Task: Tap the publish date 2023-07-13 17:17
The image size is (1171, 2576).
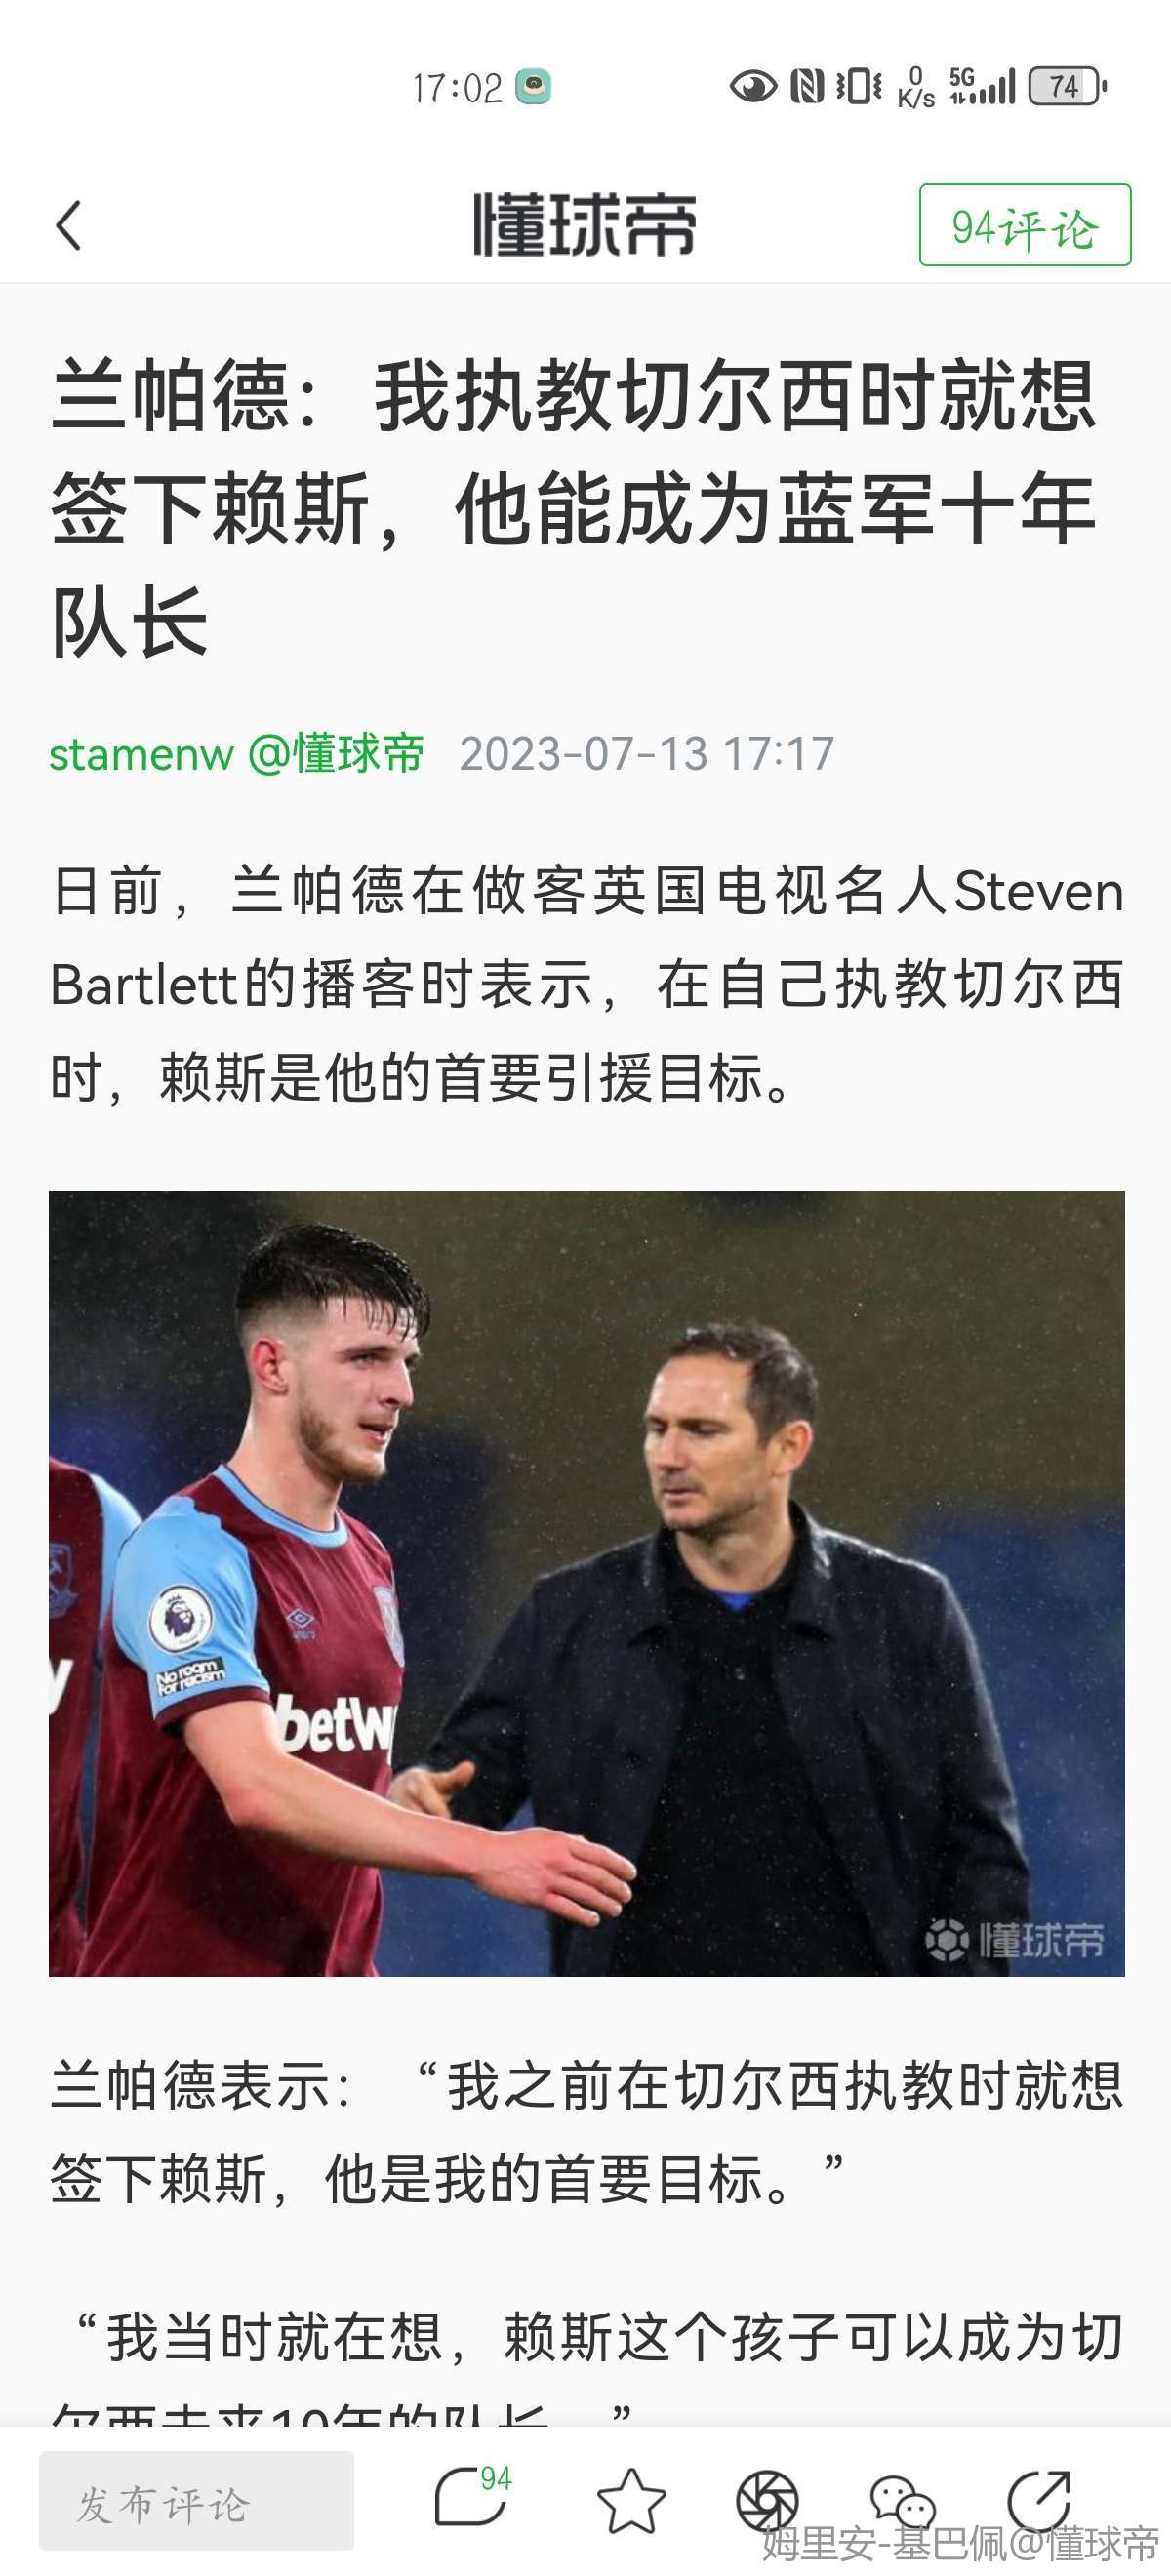Action: [647, 753]
